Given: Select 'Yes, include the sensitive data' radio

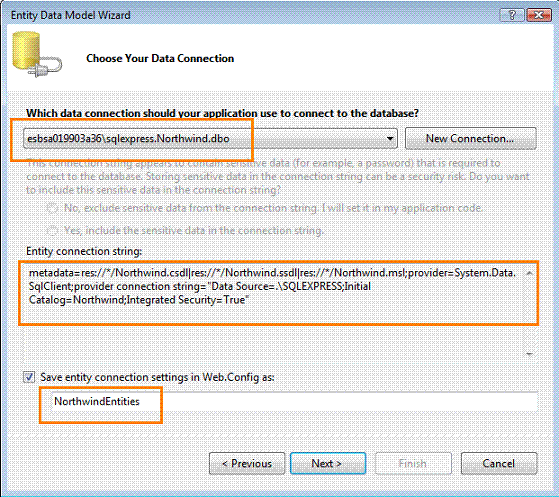Looking at the screenshot, I should 52,231.
